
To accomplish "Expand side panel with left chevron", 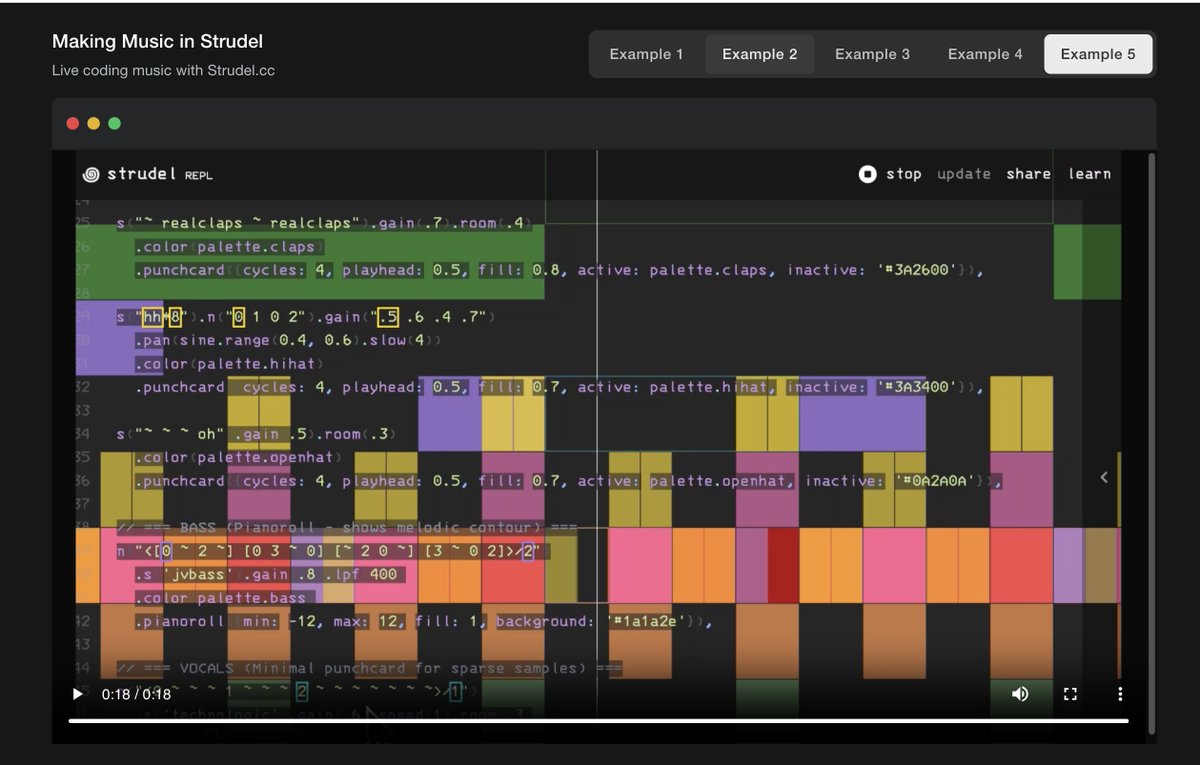I will [x=1104, y=477].
